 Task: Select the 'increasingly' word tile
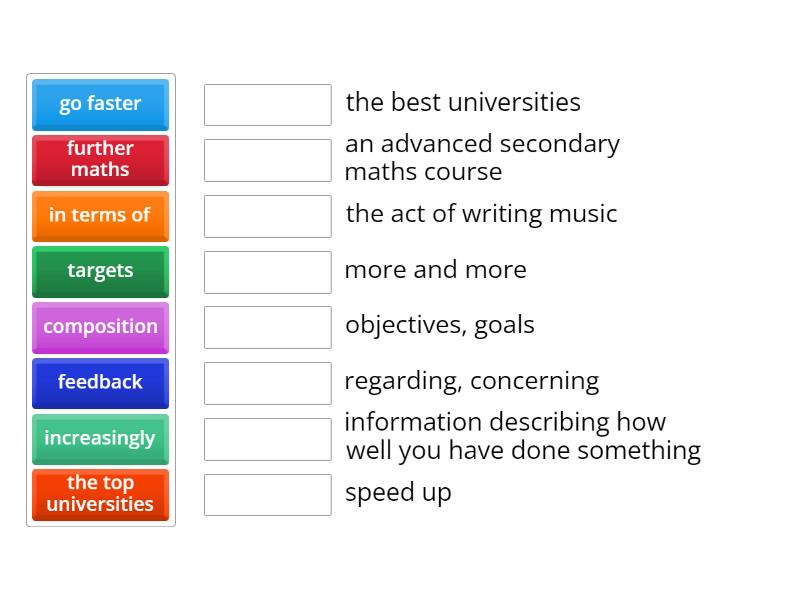(100, 439)
